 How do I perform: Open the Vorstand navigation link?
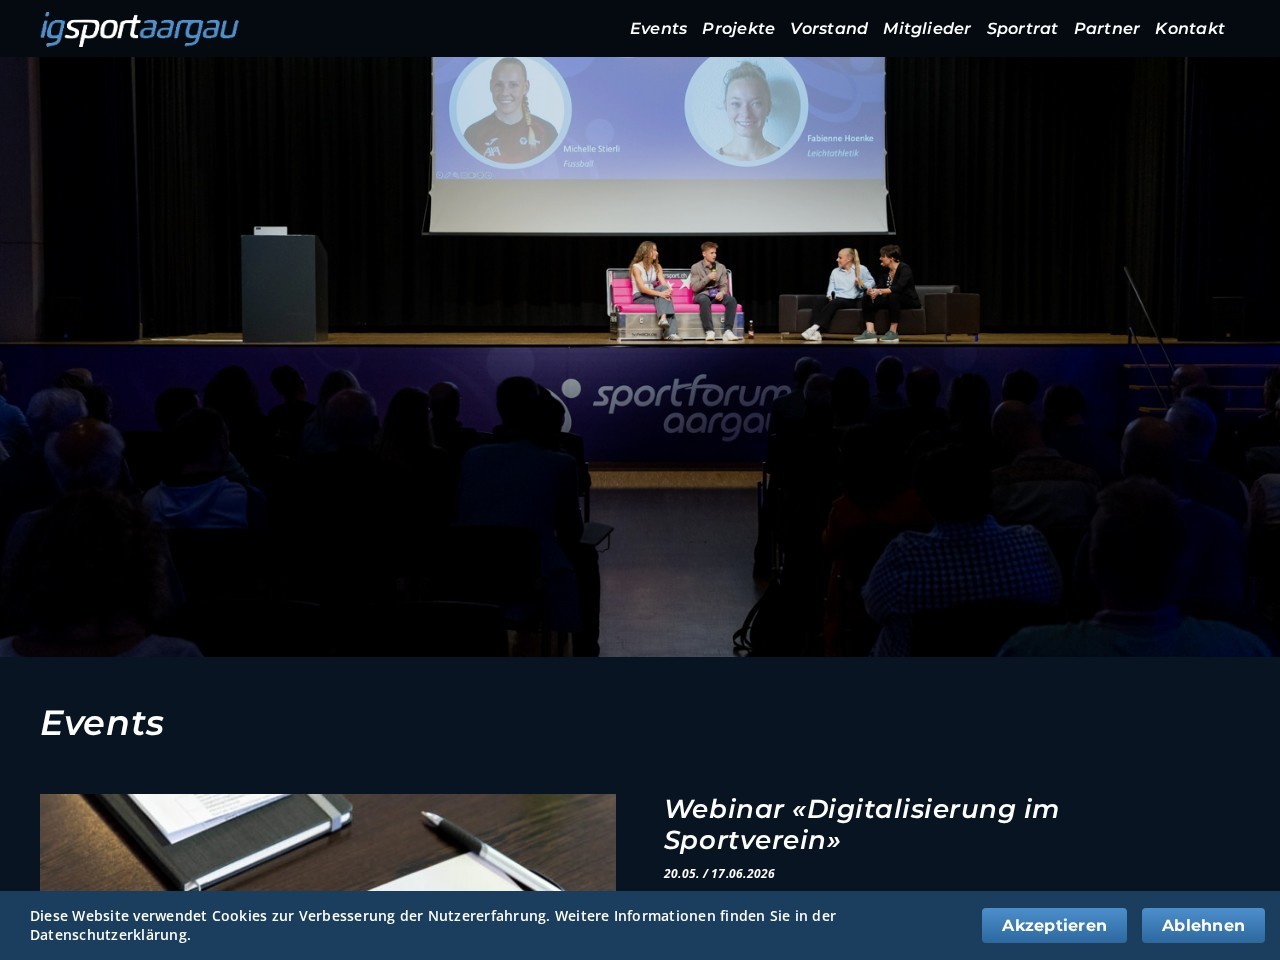tap(828, 29)
